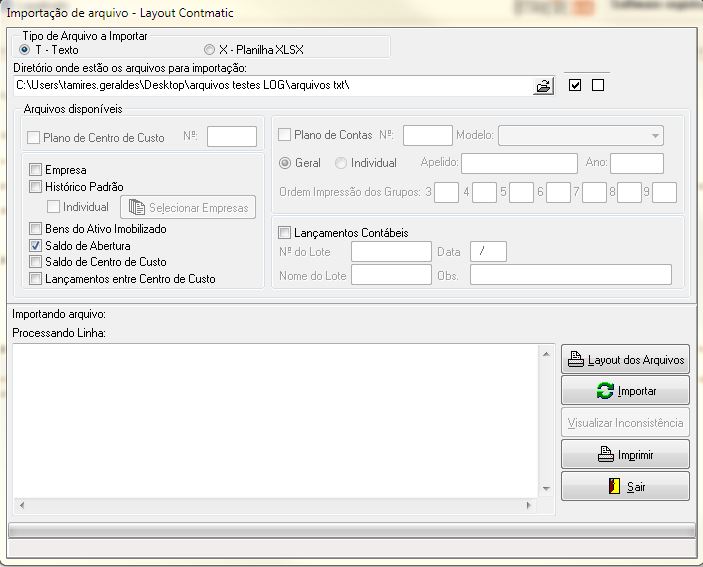Open the folder browse icon beside directory path
703x567 pixels.
[x=543, y=86]
